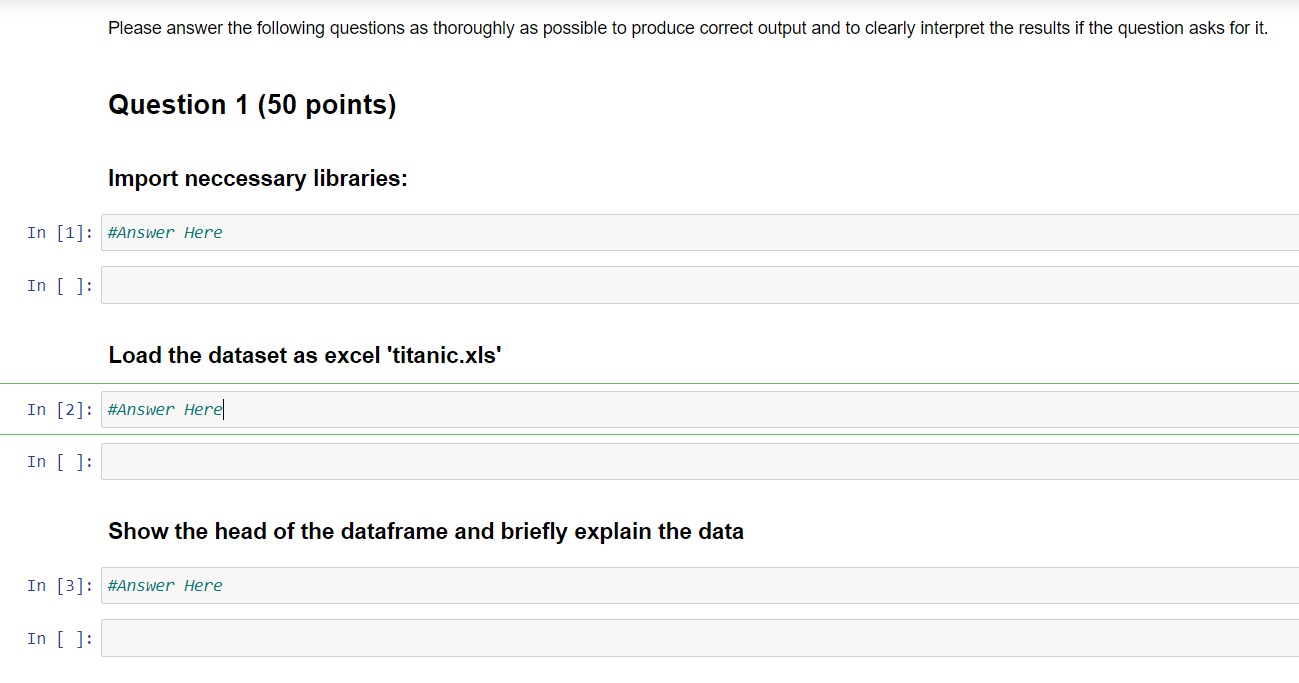Click the empty code cell below In [3]
The image size is (1299, 683).
click(x=700, y=638)
